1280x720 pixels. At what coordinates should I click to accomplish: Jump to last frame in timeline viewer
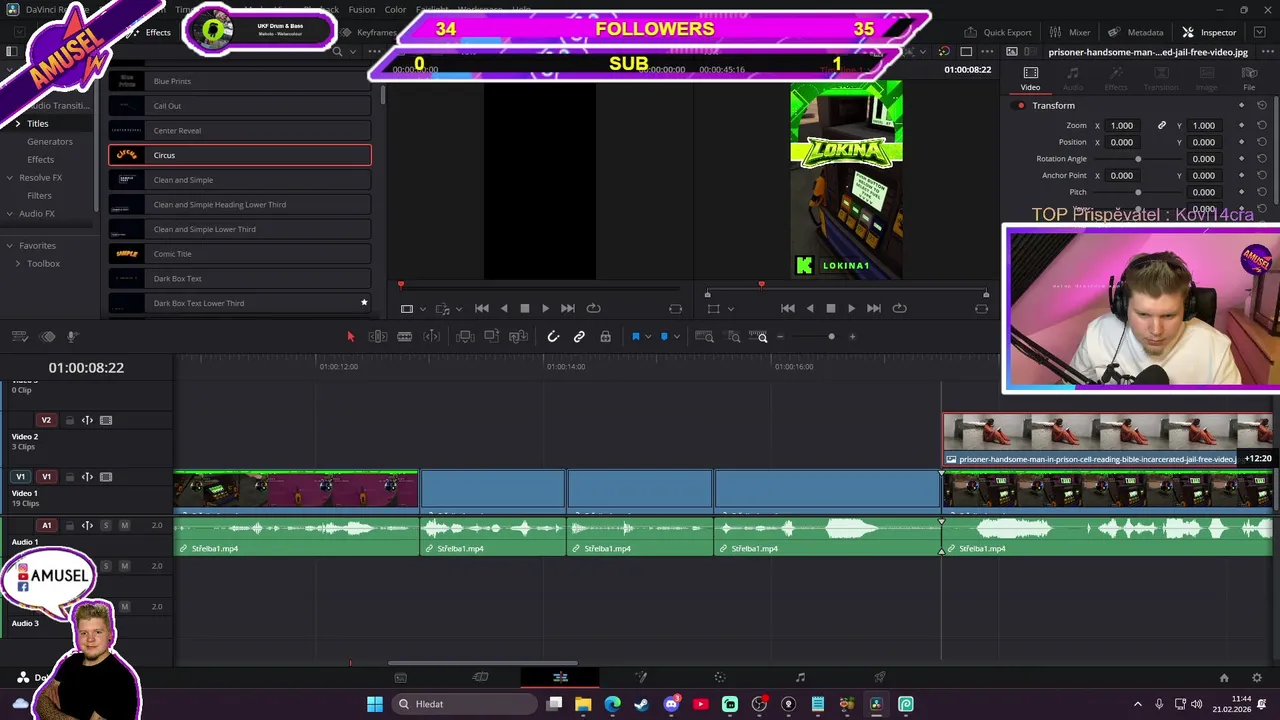click(874, 308)
